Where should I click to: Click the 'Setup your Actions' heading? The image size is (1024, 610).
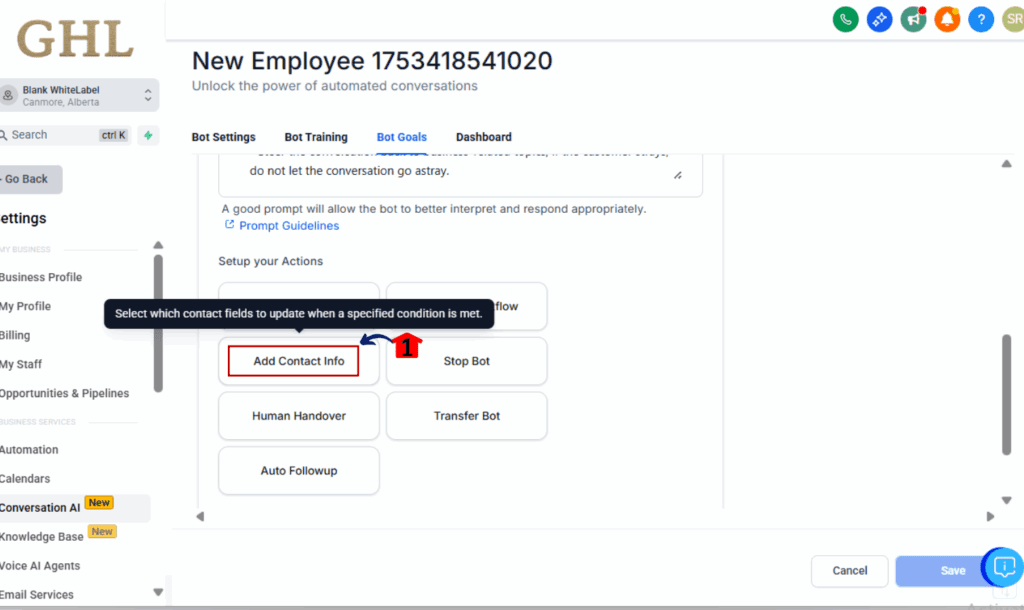(x=270, y=261)
